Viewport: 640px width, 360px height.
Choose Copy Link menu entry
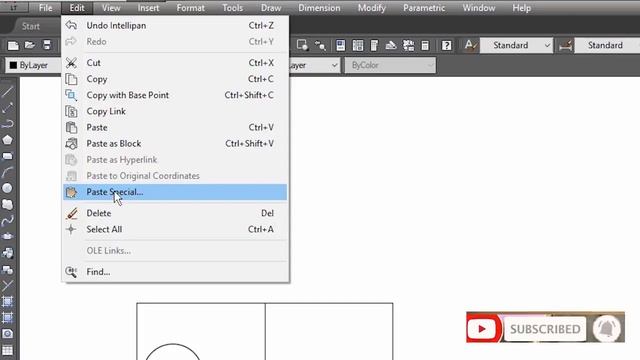(x=175, y=111)
